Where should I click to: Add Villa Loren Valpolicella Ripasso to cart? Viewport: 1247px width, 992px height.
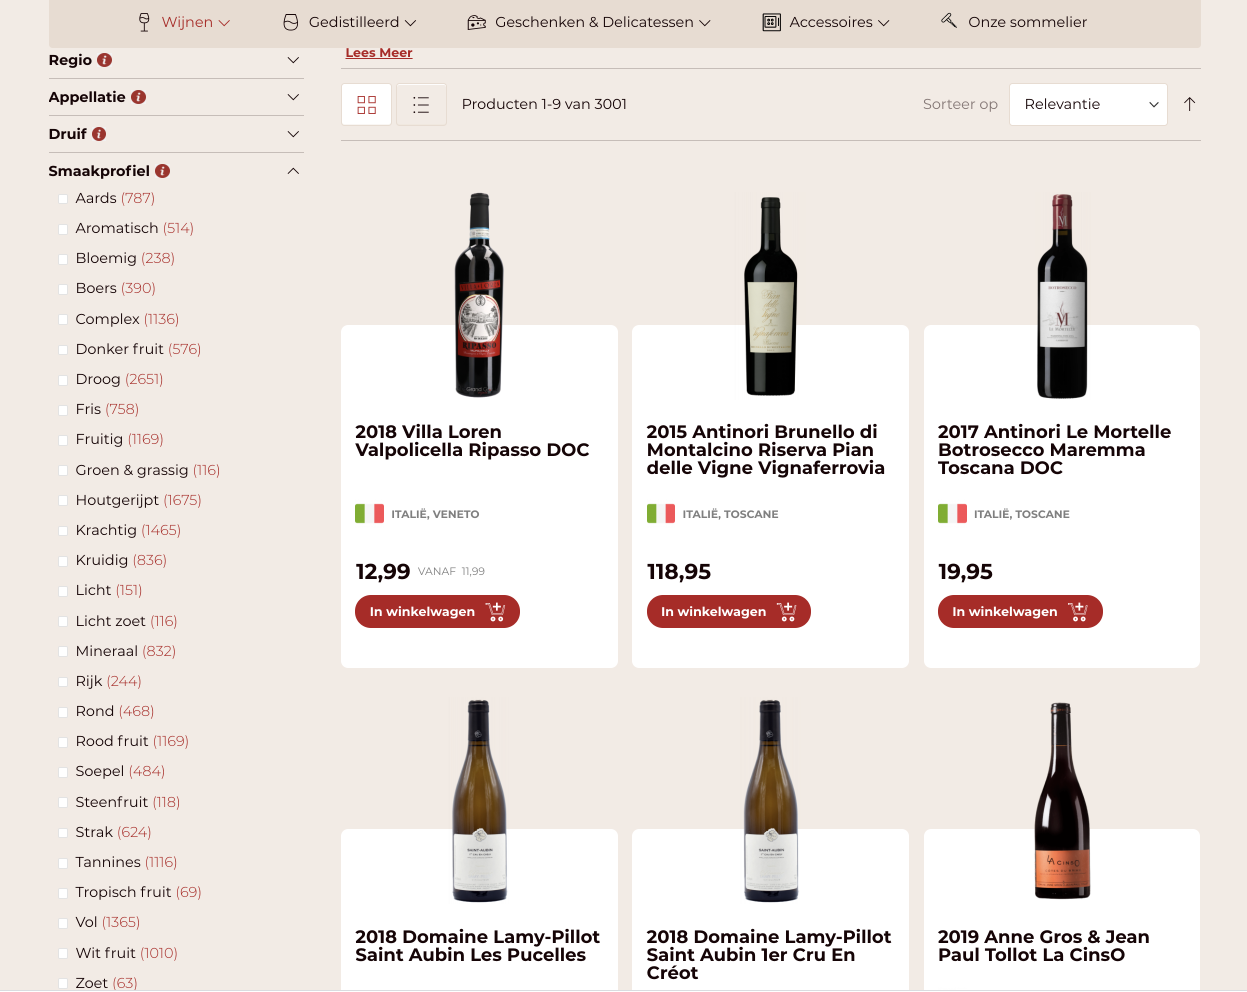click(437, 612)
